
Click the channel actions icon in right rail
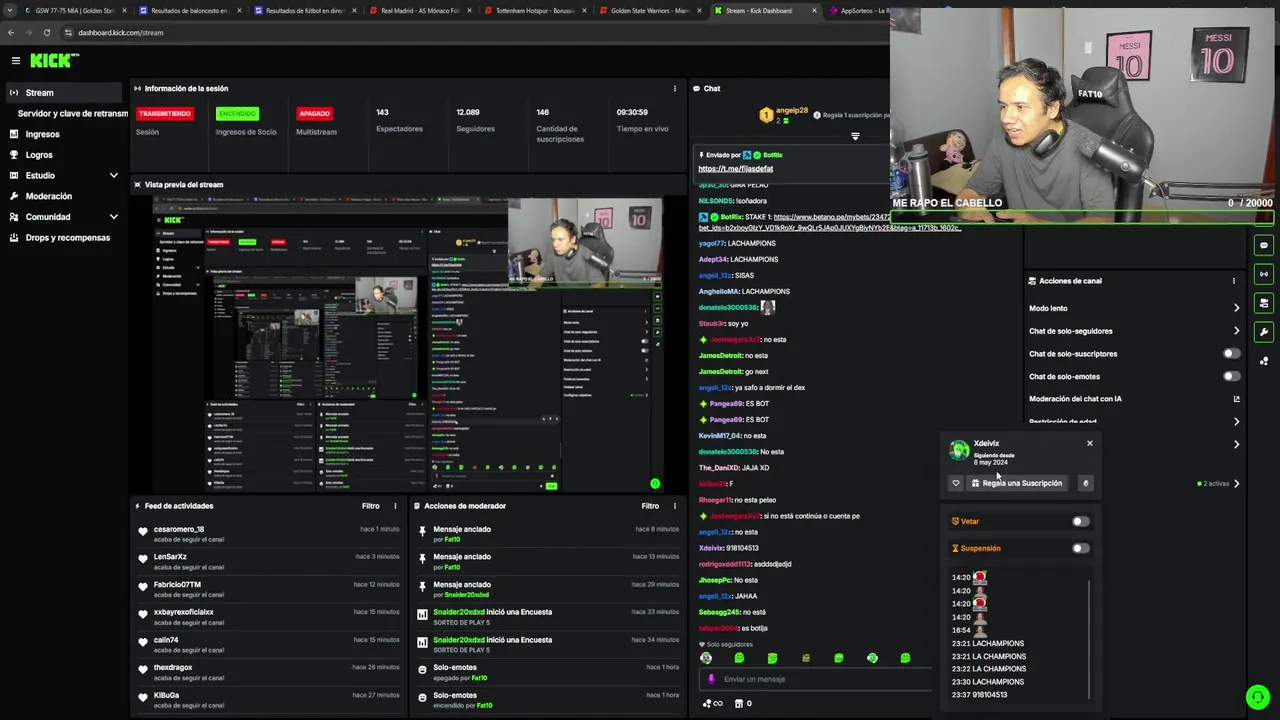point(1264,303)
